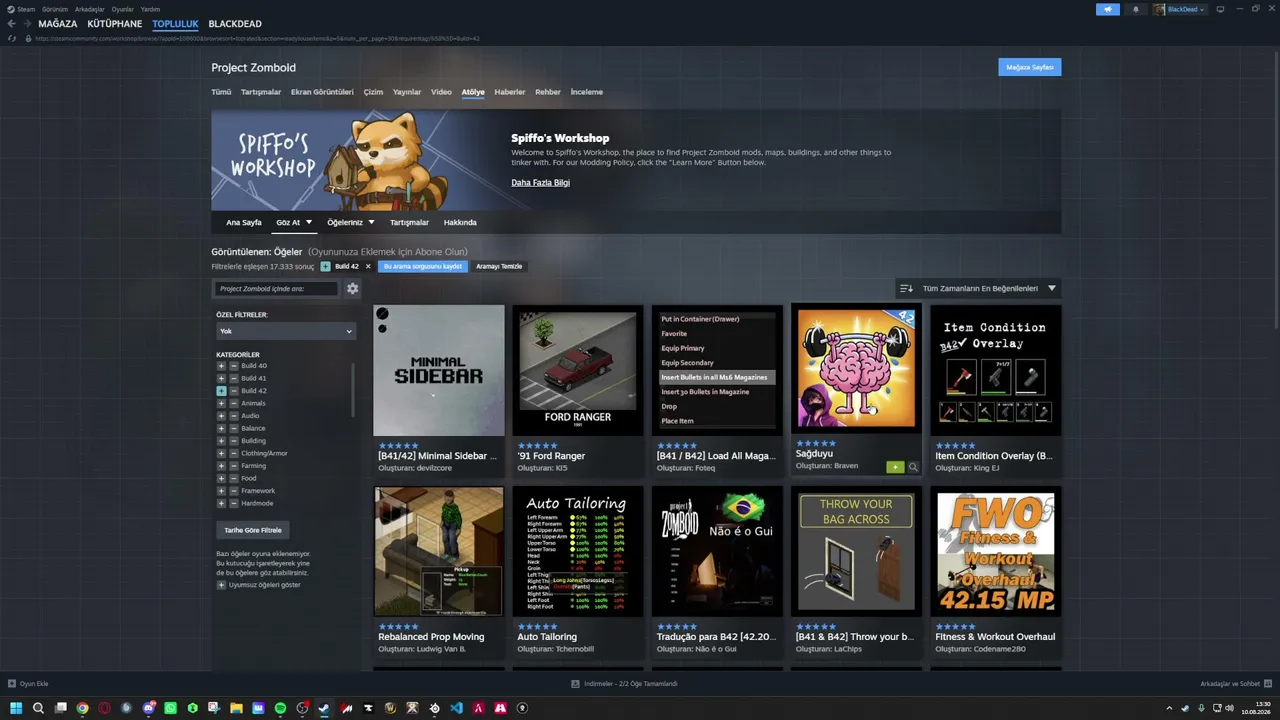Open the notifications bell

(x=1135, y=9)
